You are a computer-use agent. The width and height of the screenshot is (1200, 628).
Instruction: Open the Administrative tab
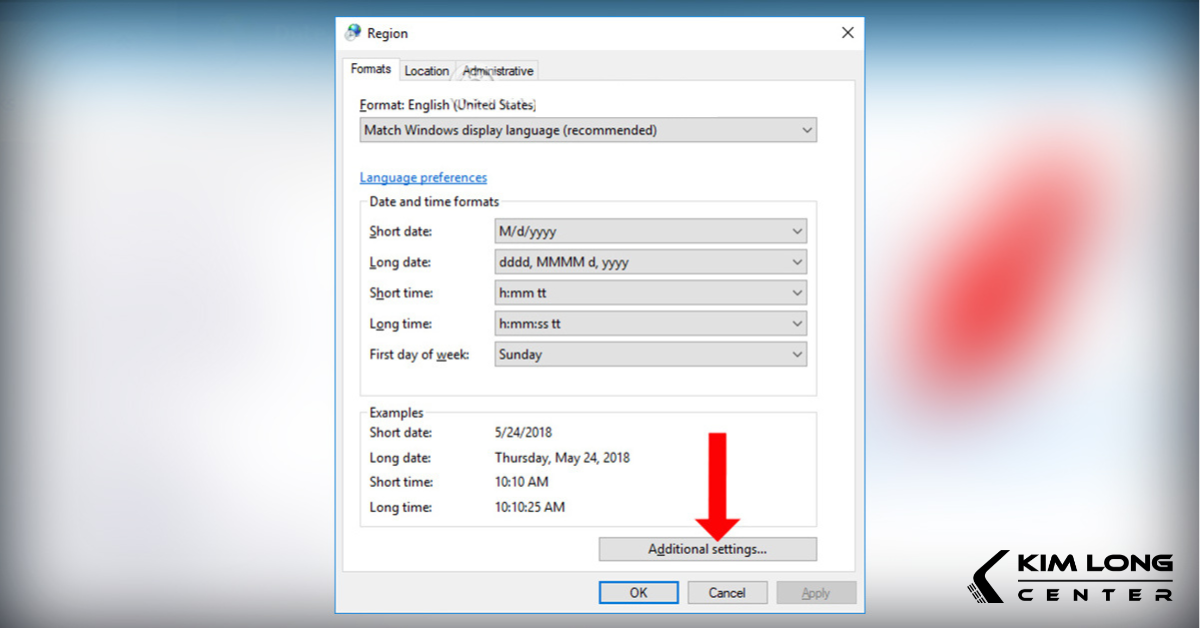[x=497, y=71]
